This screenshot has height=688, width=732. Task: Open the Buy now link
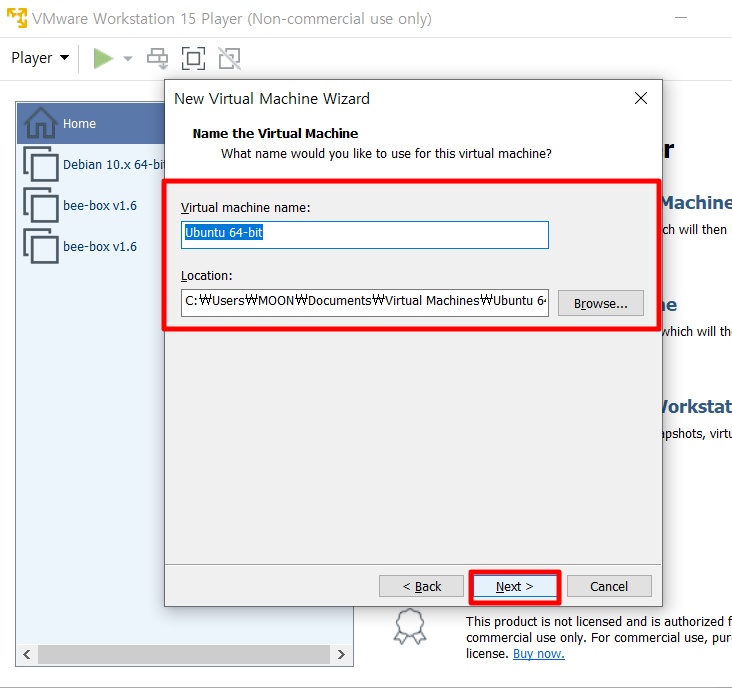[x=539, y=653]
